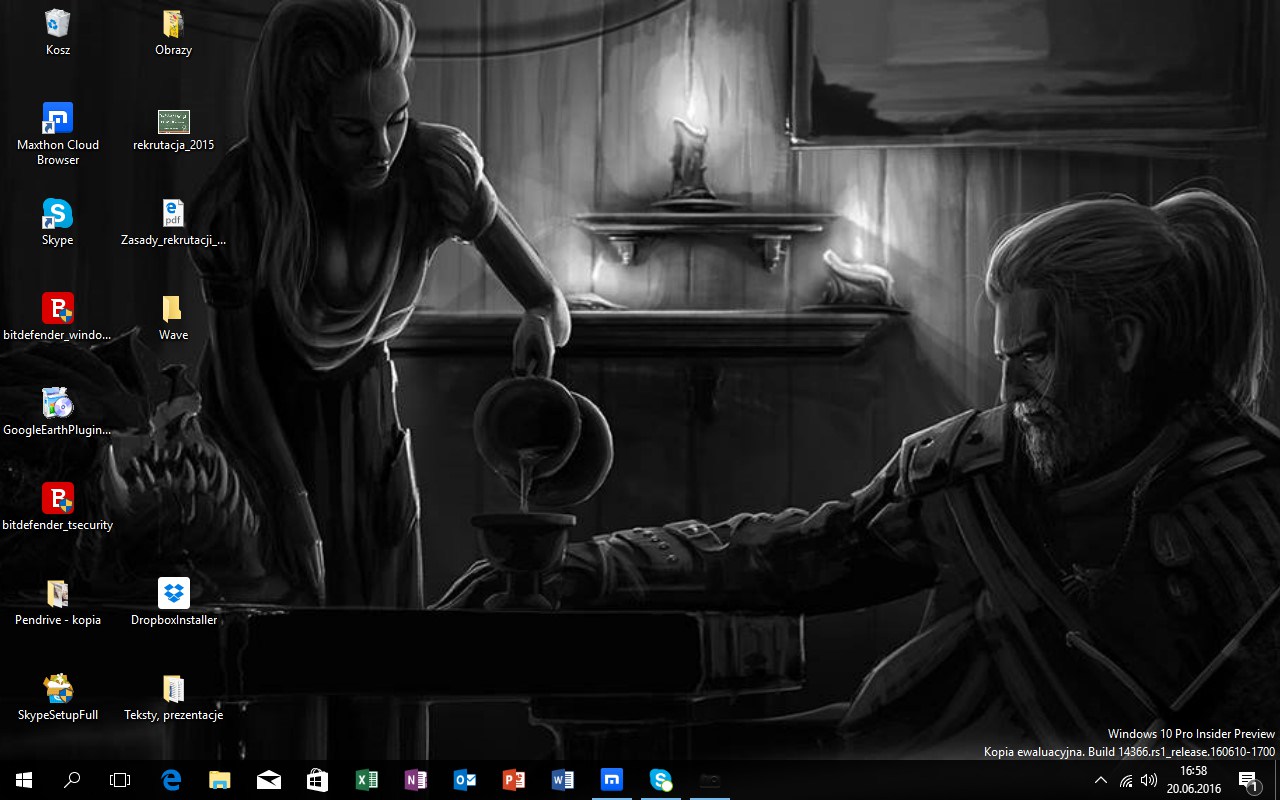Select the Obrazy folder on the desktop
Screen dimensions: 1280x800
173,32
